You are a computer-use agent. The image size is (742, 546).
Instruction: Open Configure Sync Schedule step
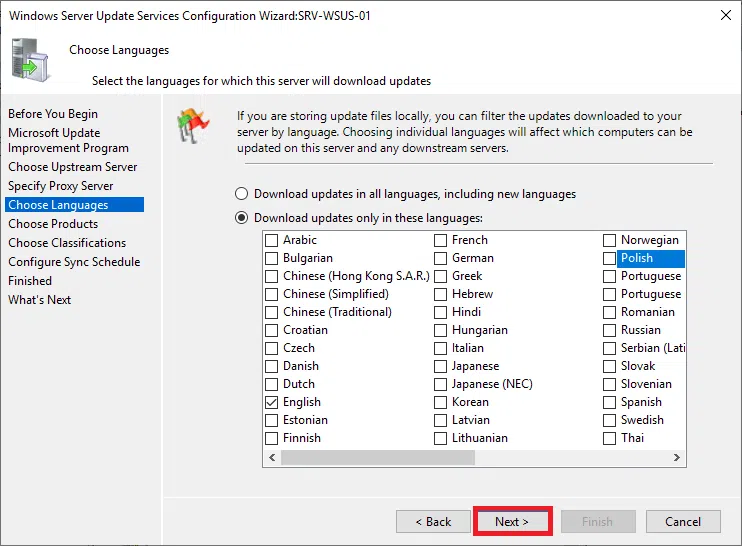pyautogui.click(x=74, y=262)
